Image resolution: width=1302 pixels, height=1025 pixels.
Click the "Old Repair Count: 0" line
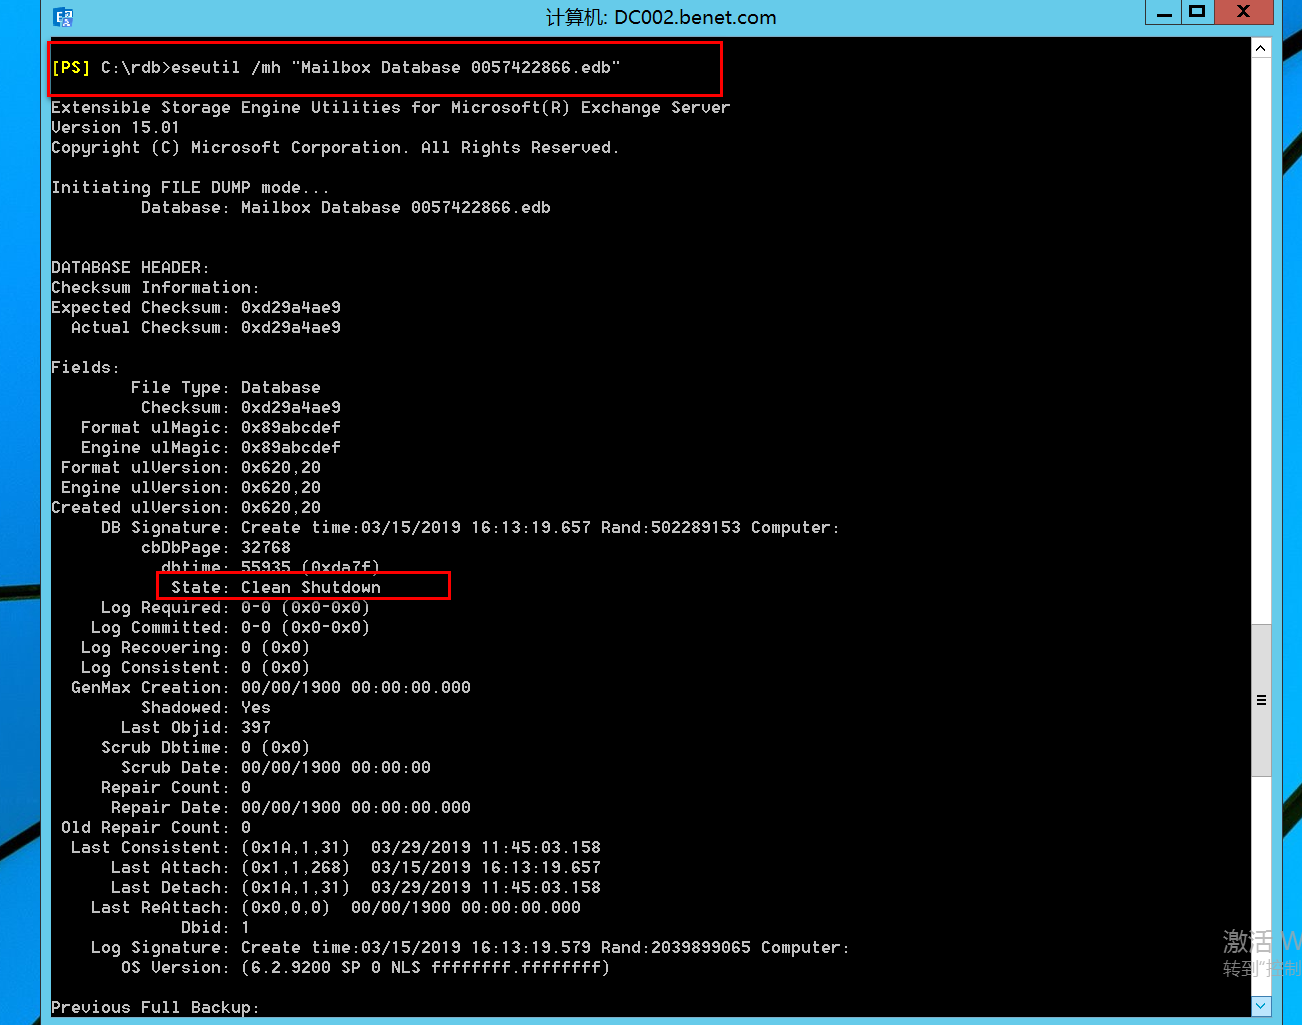click(156, 827)
